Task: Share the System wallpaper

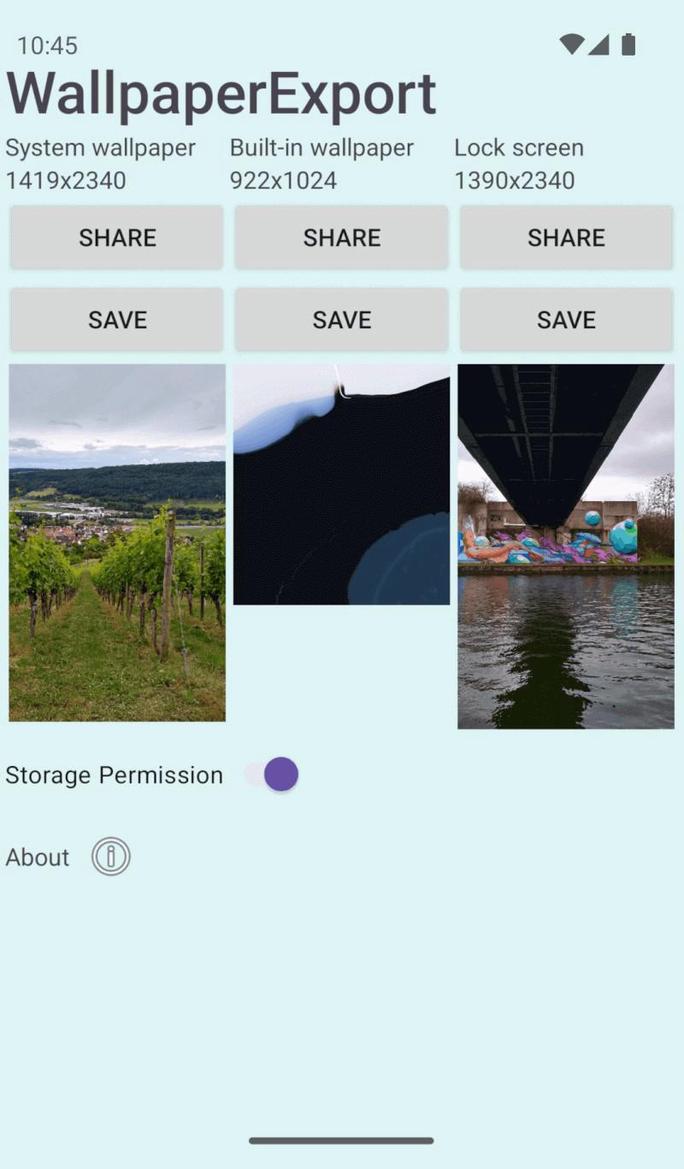Action: pos(116,237)
